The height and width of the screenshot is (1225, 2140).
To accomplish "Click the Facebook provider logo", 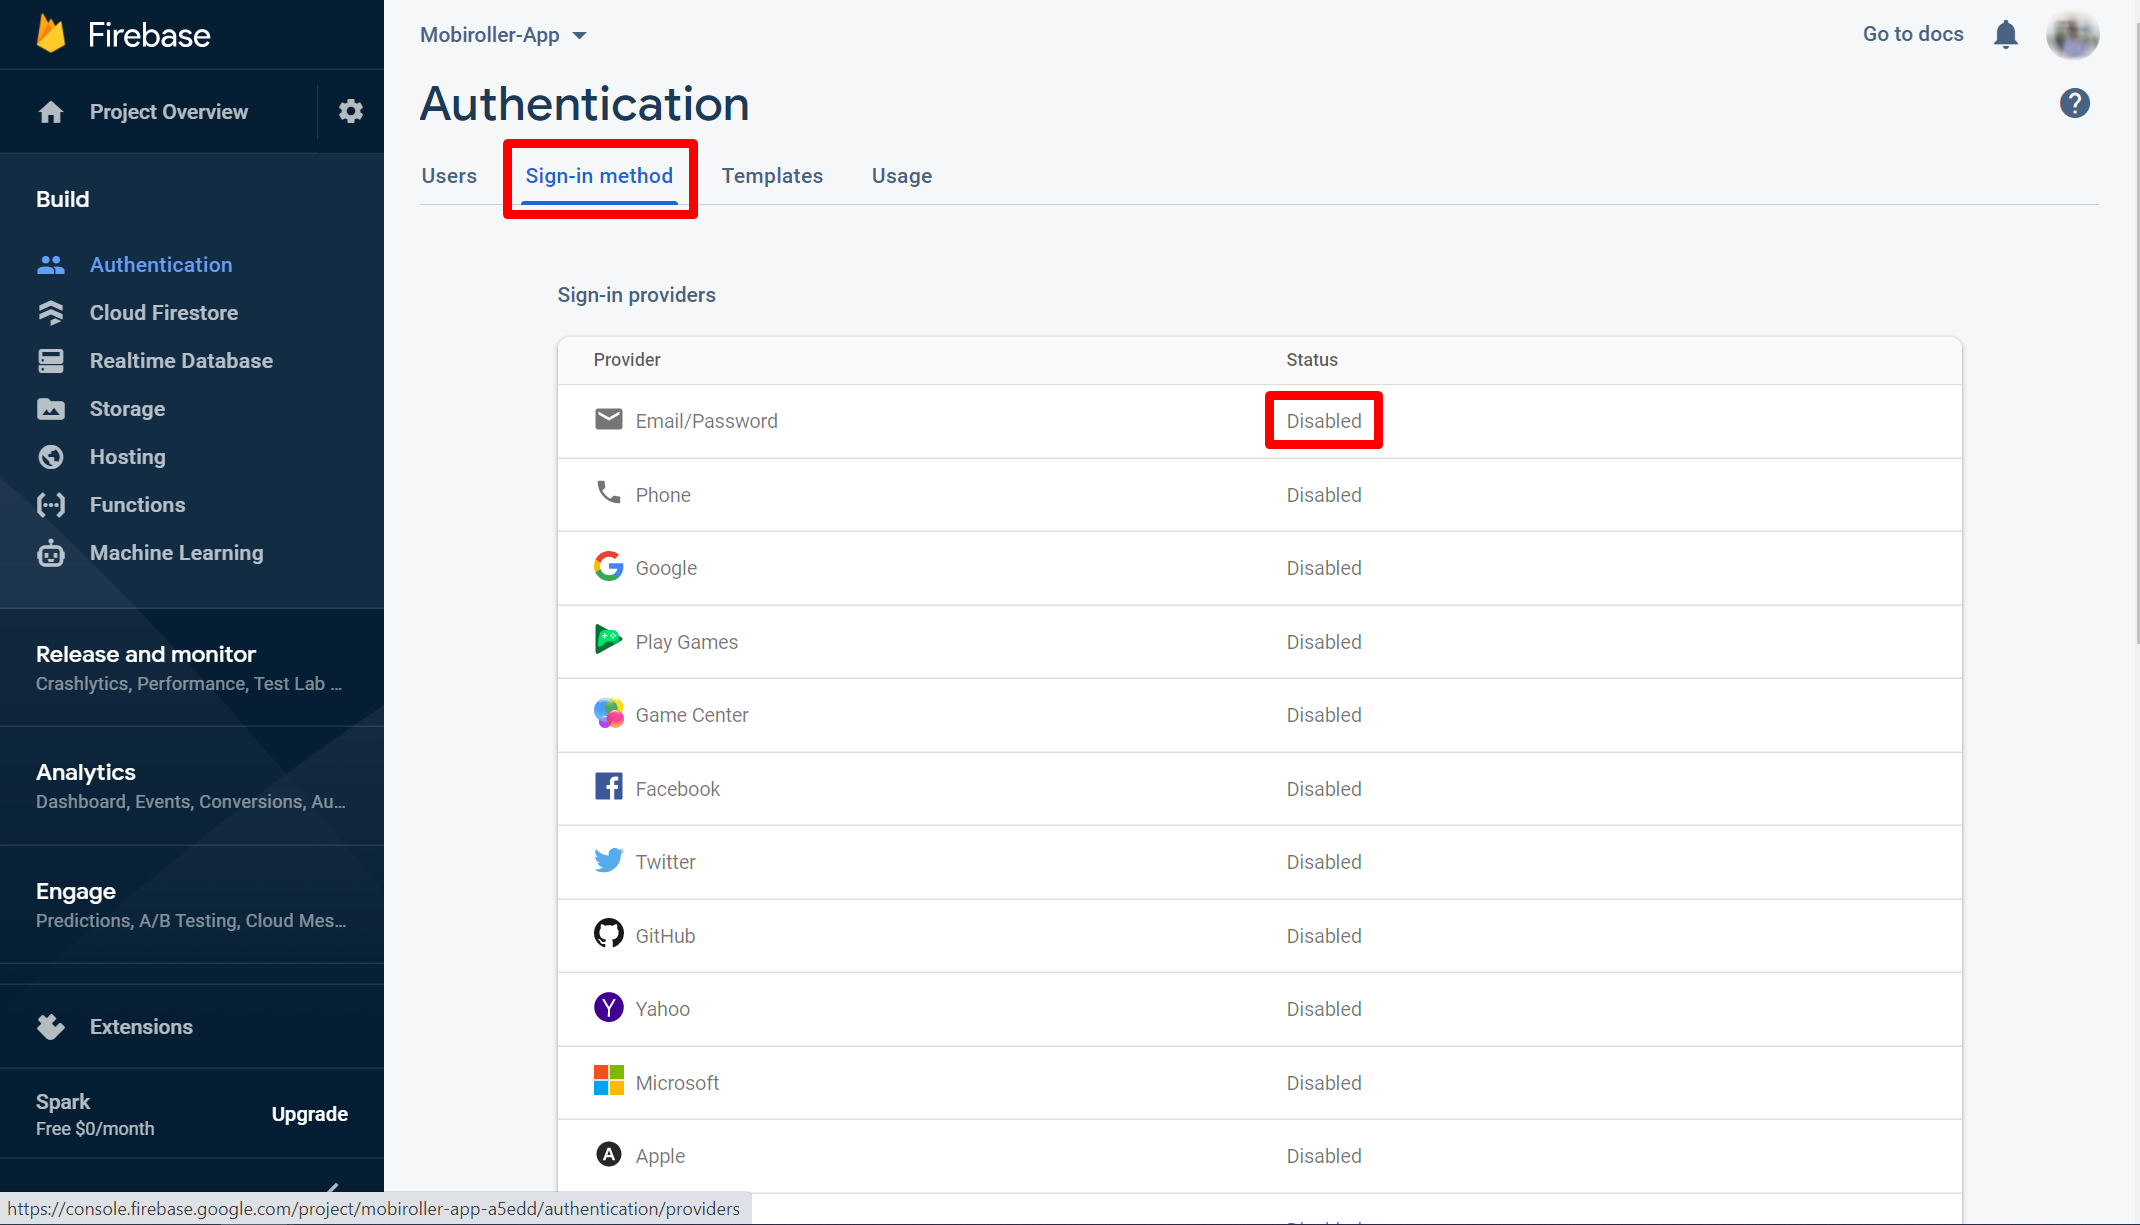I will pyautogui.click(x=609, y=786).
